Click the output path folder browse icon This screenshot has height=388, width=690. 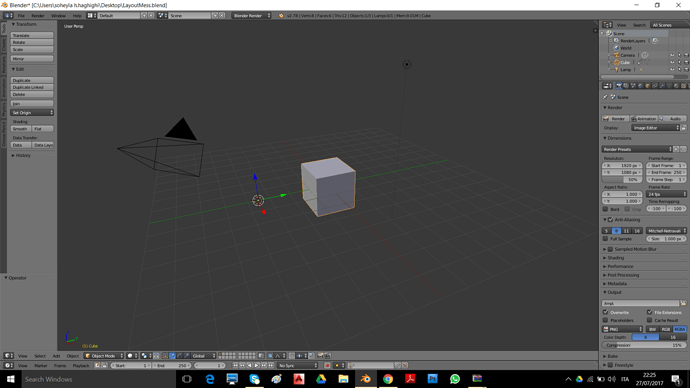pos(683,303)
